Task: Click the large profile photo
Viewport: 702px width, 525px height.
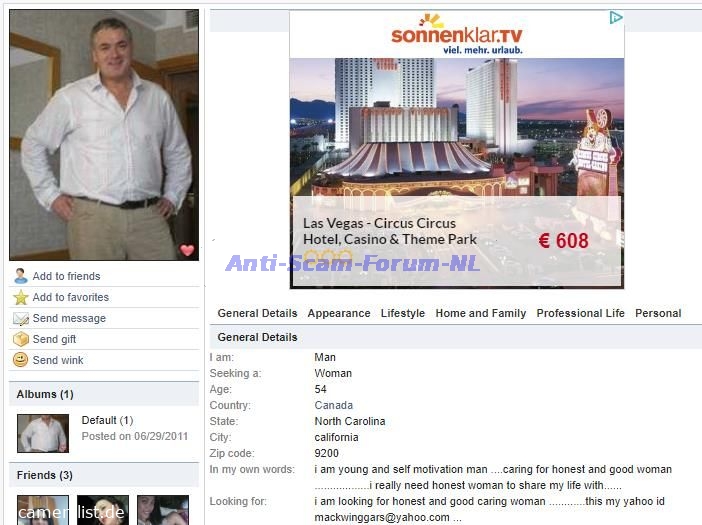Action: pyautogui.click(x=104, y=135)
